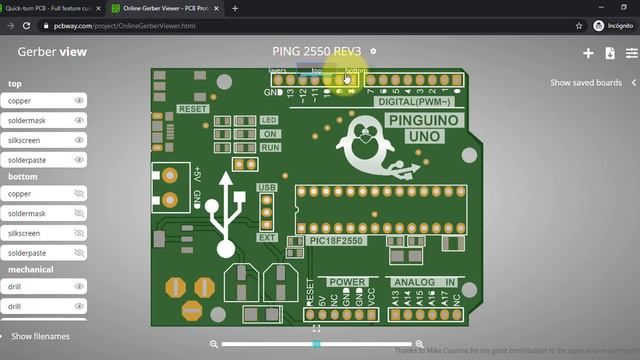Show the bottom copper layer eye icon
This screenshot has width=640, height=360.
(x=79, y=193)
